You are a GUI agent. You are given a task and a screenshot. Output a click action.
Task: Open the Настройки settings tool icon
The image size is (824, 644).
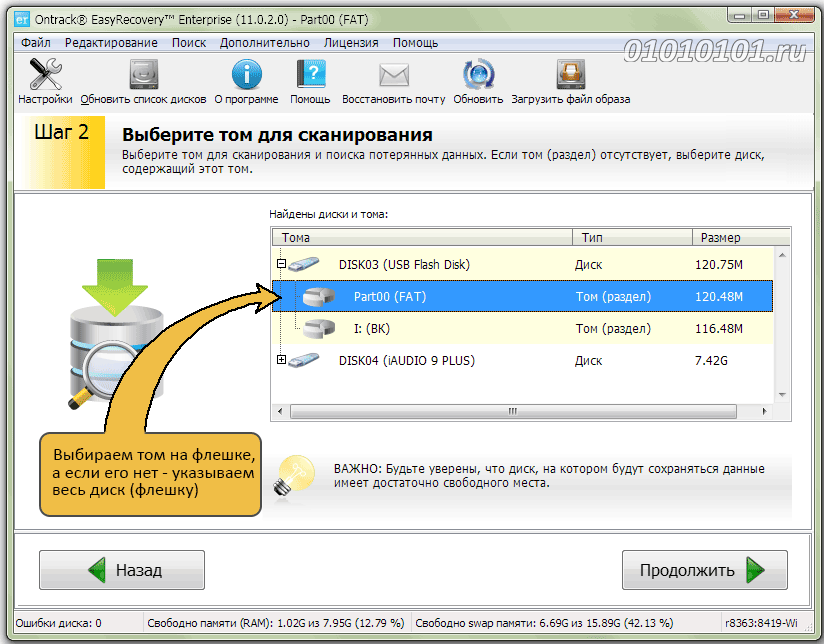(x=45, y=74)
